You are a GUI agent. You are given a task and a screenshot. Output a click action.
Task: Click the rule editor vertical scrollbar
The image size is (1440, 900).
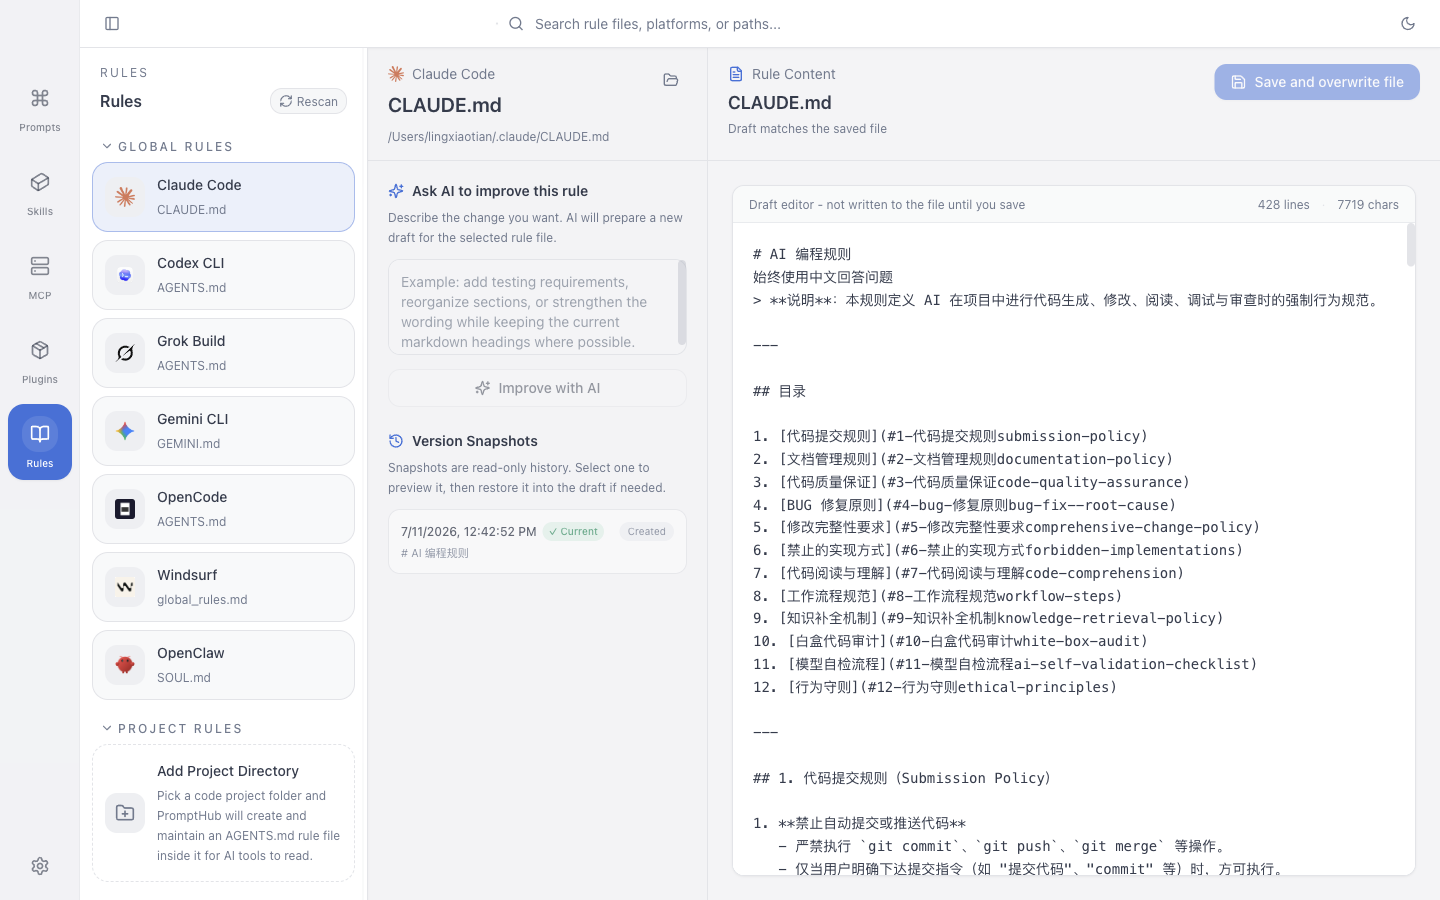click(1411, 245)
